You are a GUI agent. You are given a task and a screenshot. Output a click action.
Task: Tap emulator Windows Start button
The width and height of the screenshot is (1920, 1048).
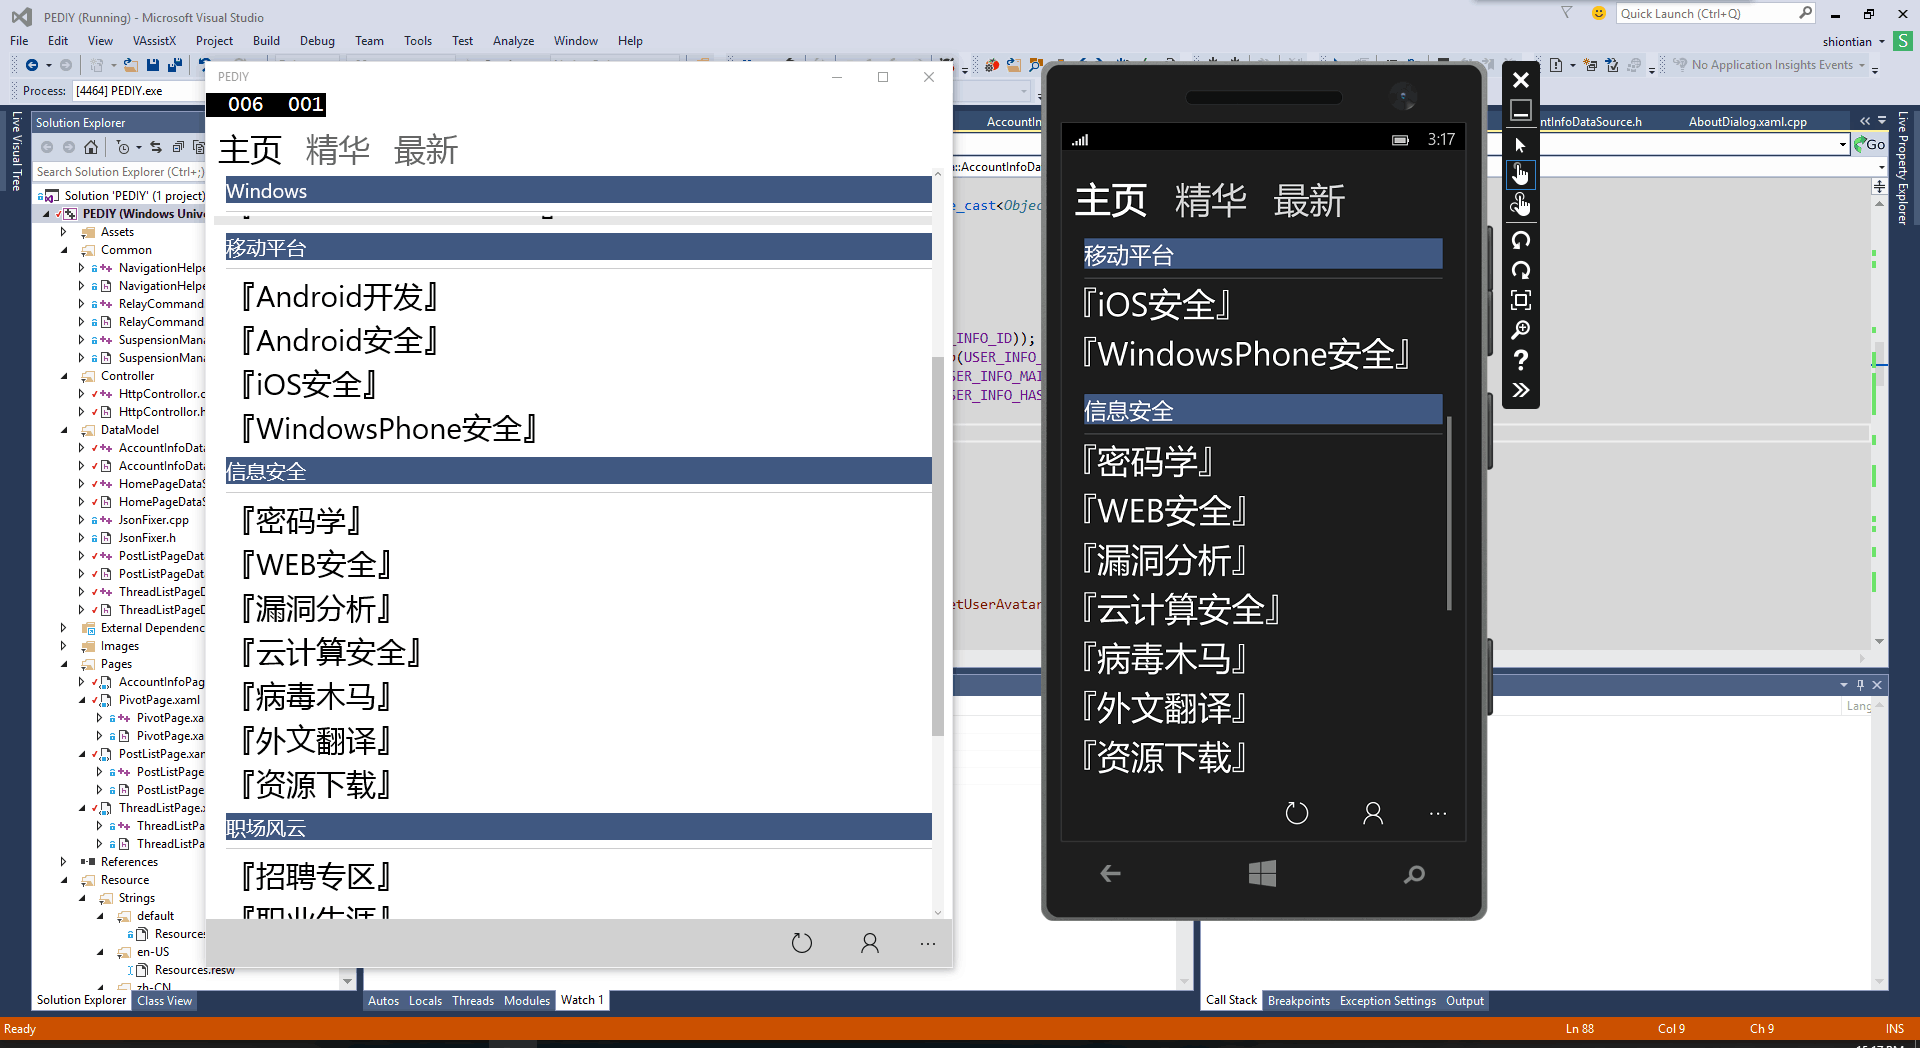[x=1262, y=874]
